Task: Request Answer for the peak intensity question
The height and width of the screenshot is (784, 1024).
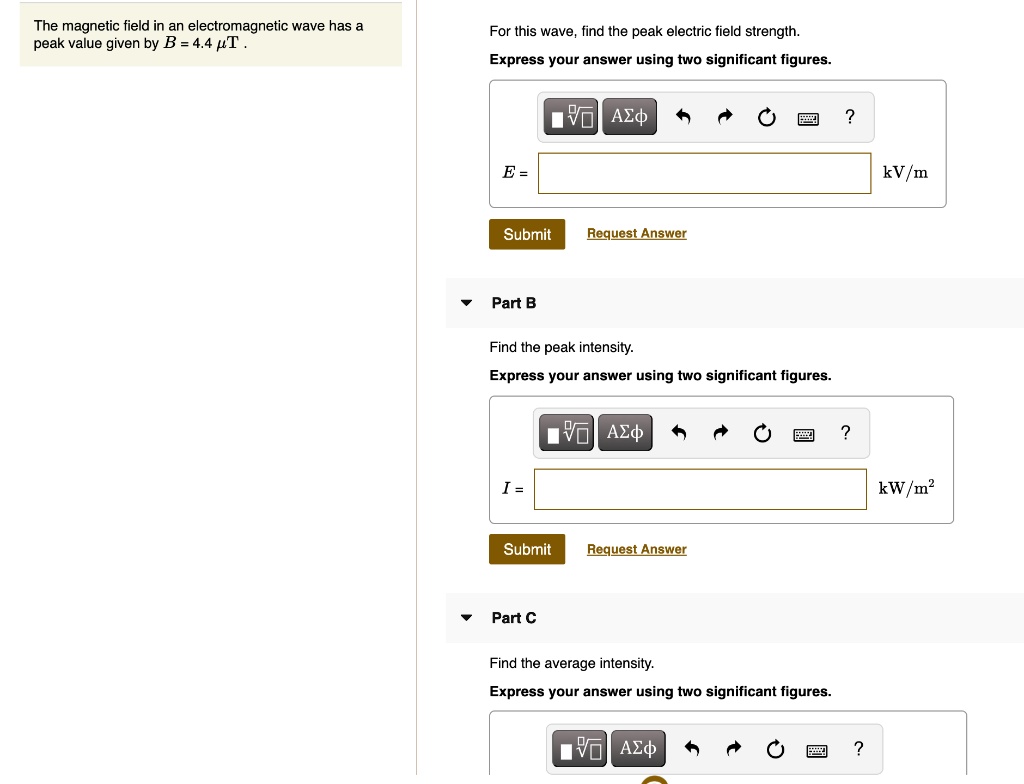Action: tap(637, 549)
